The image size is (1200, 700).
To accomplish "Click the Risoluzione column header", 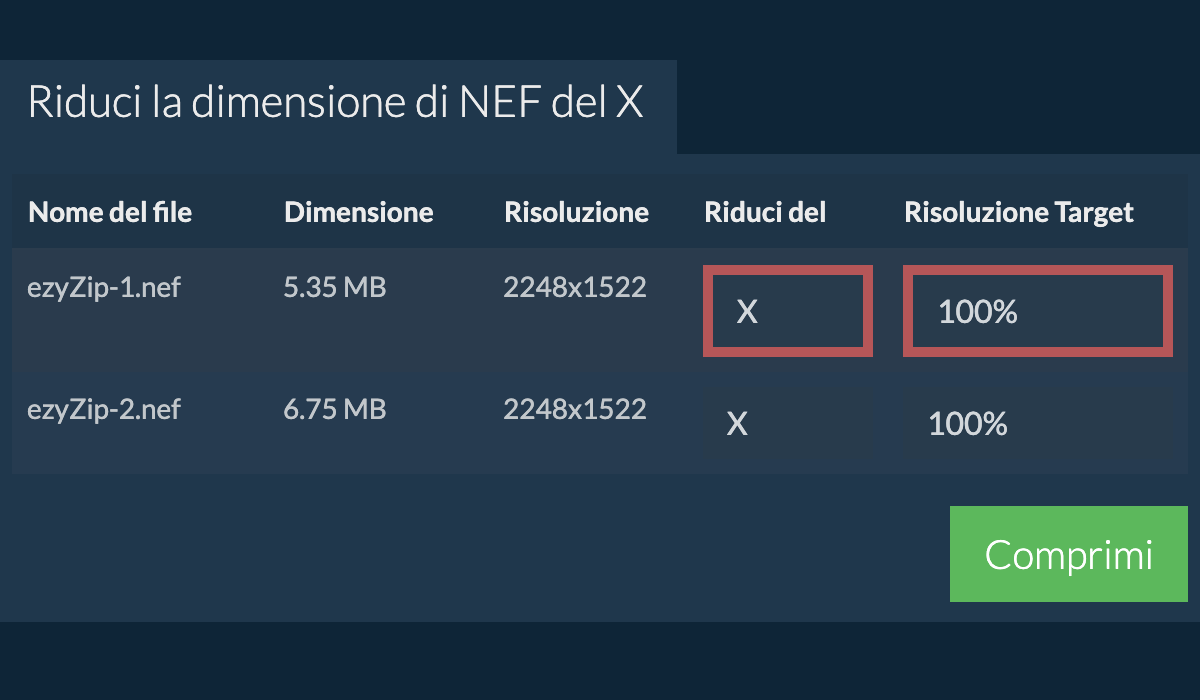I will (577, 212).
